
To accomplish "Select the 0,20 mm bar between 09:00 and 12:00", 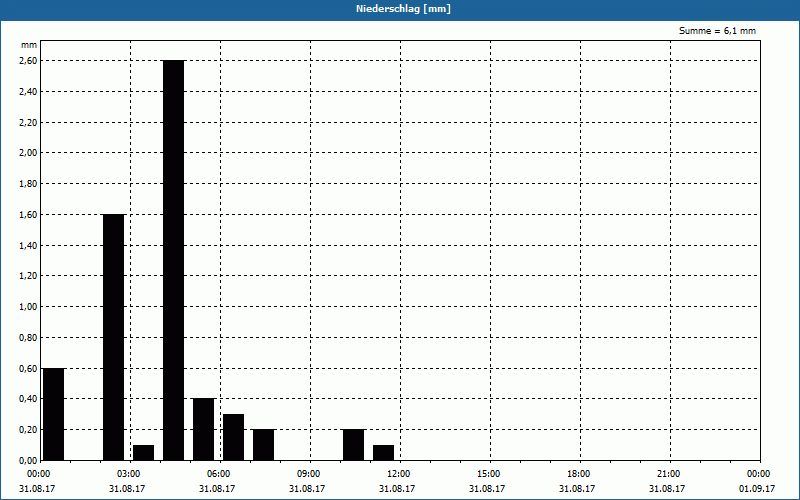I will point(353,445).
